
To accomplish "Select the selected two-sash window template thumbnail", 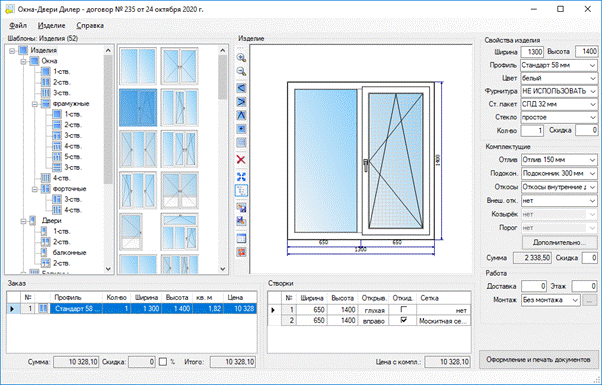I will tap(138, 107).
